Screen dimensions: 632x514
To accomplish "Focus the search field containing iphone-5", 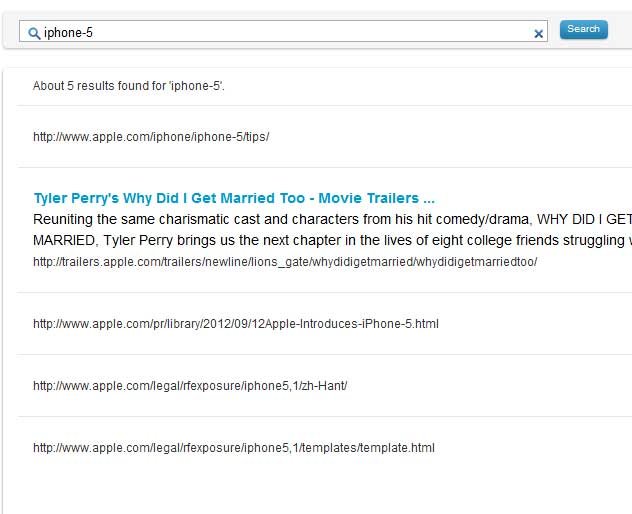I will [x=283, y=31].
